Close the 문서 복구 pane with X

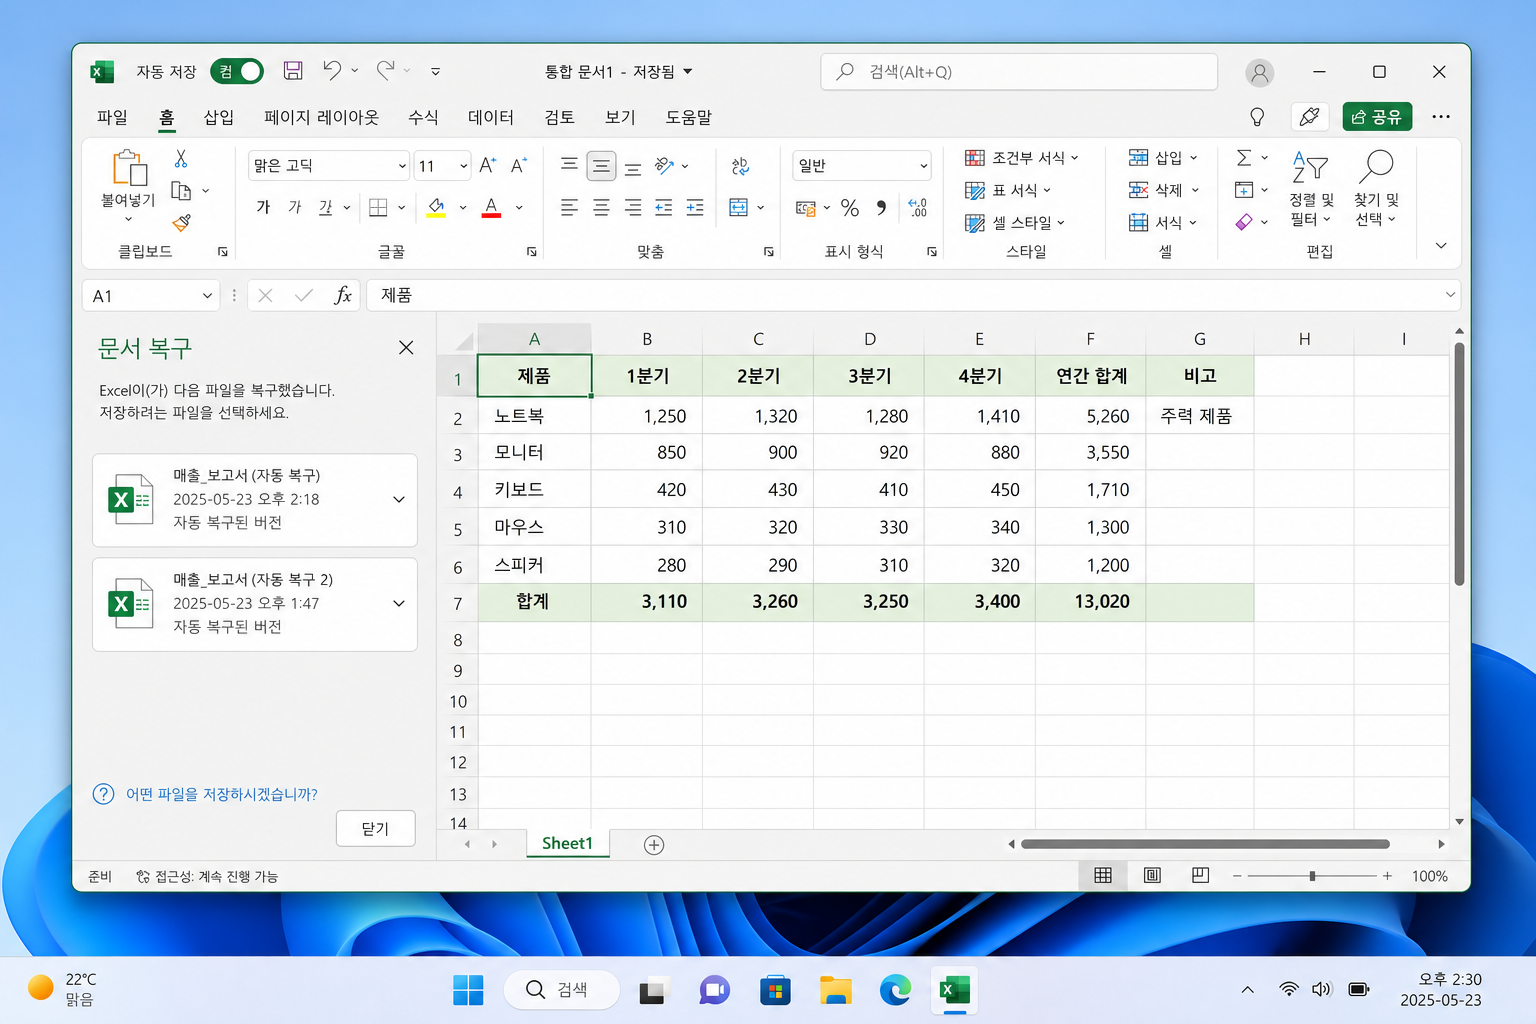[406, 347]
